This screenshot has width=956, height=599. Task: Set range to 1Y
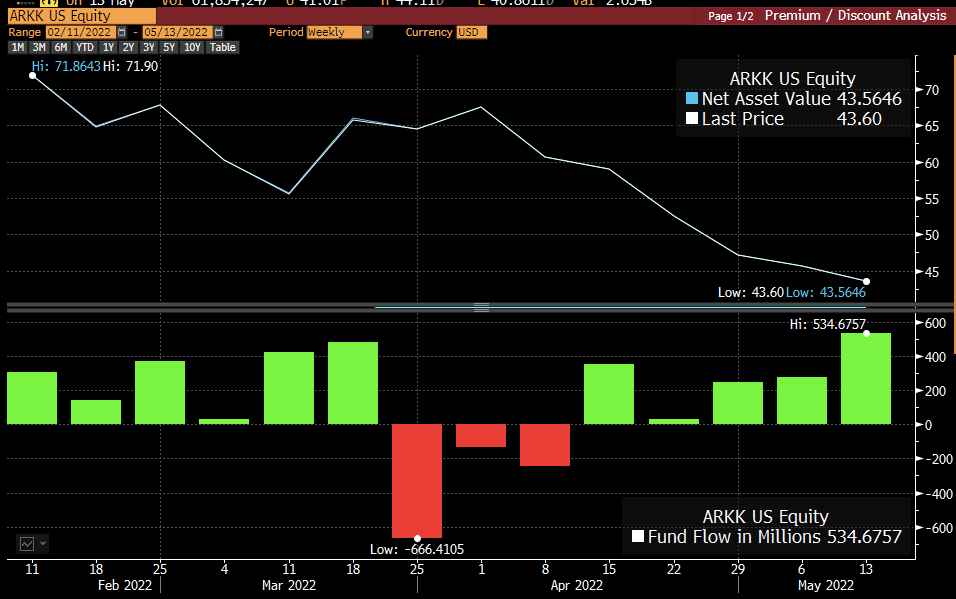109,48
